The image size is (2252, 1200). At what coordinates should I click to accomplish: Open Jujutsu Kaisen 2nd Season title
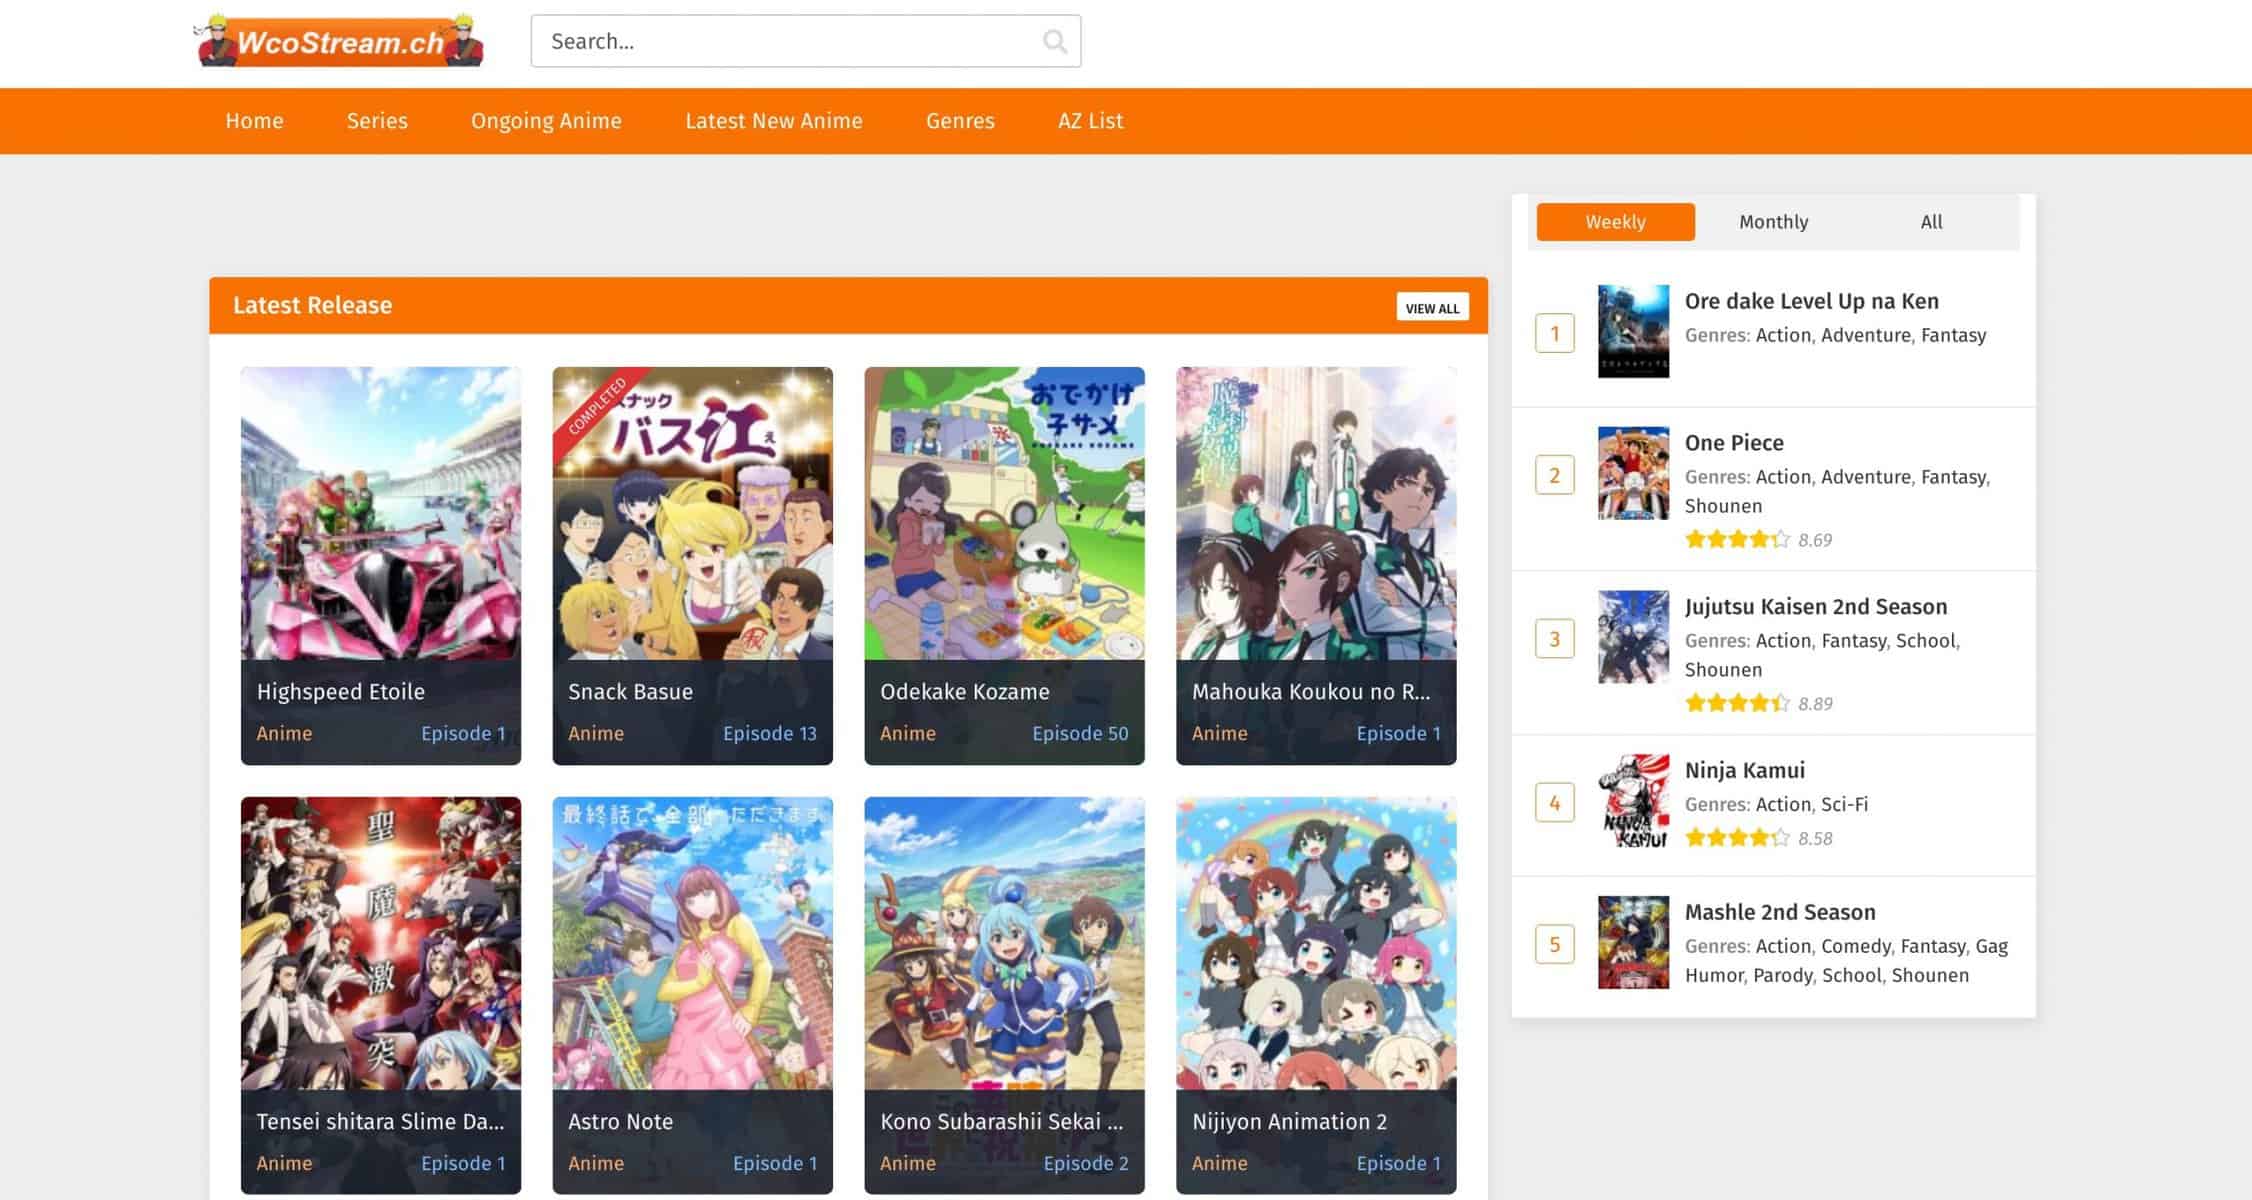(1815, 607)
